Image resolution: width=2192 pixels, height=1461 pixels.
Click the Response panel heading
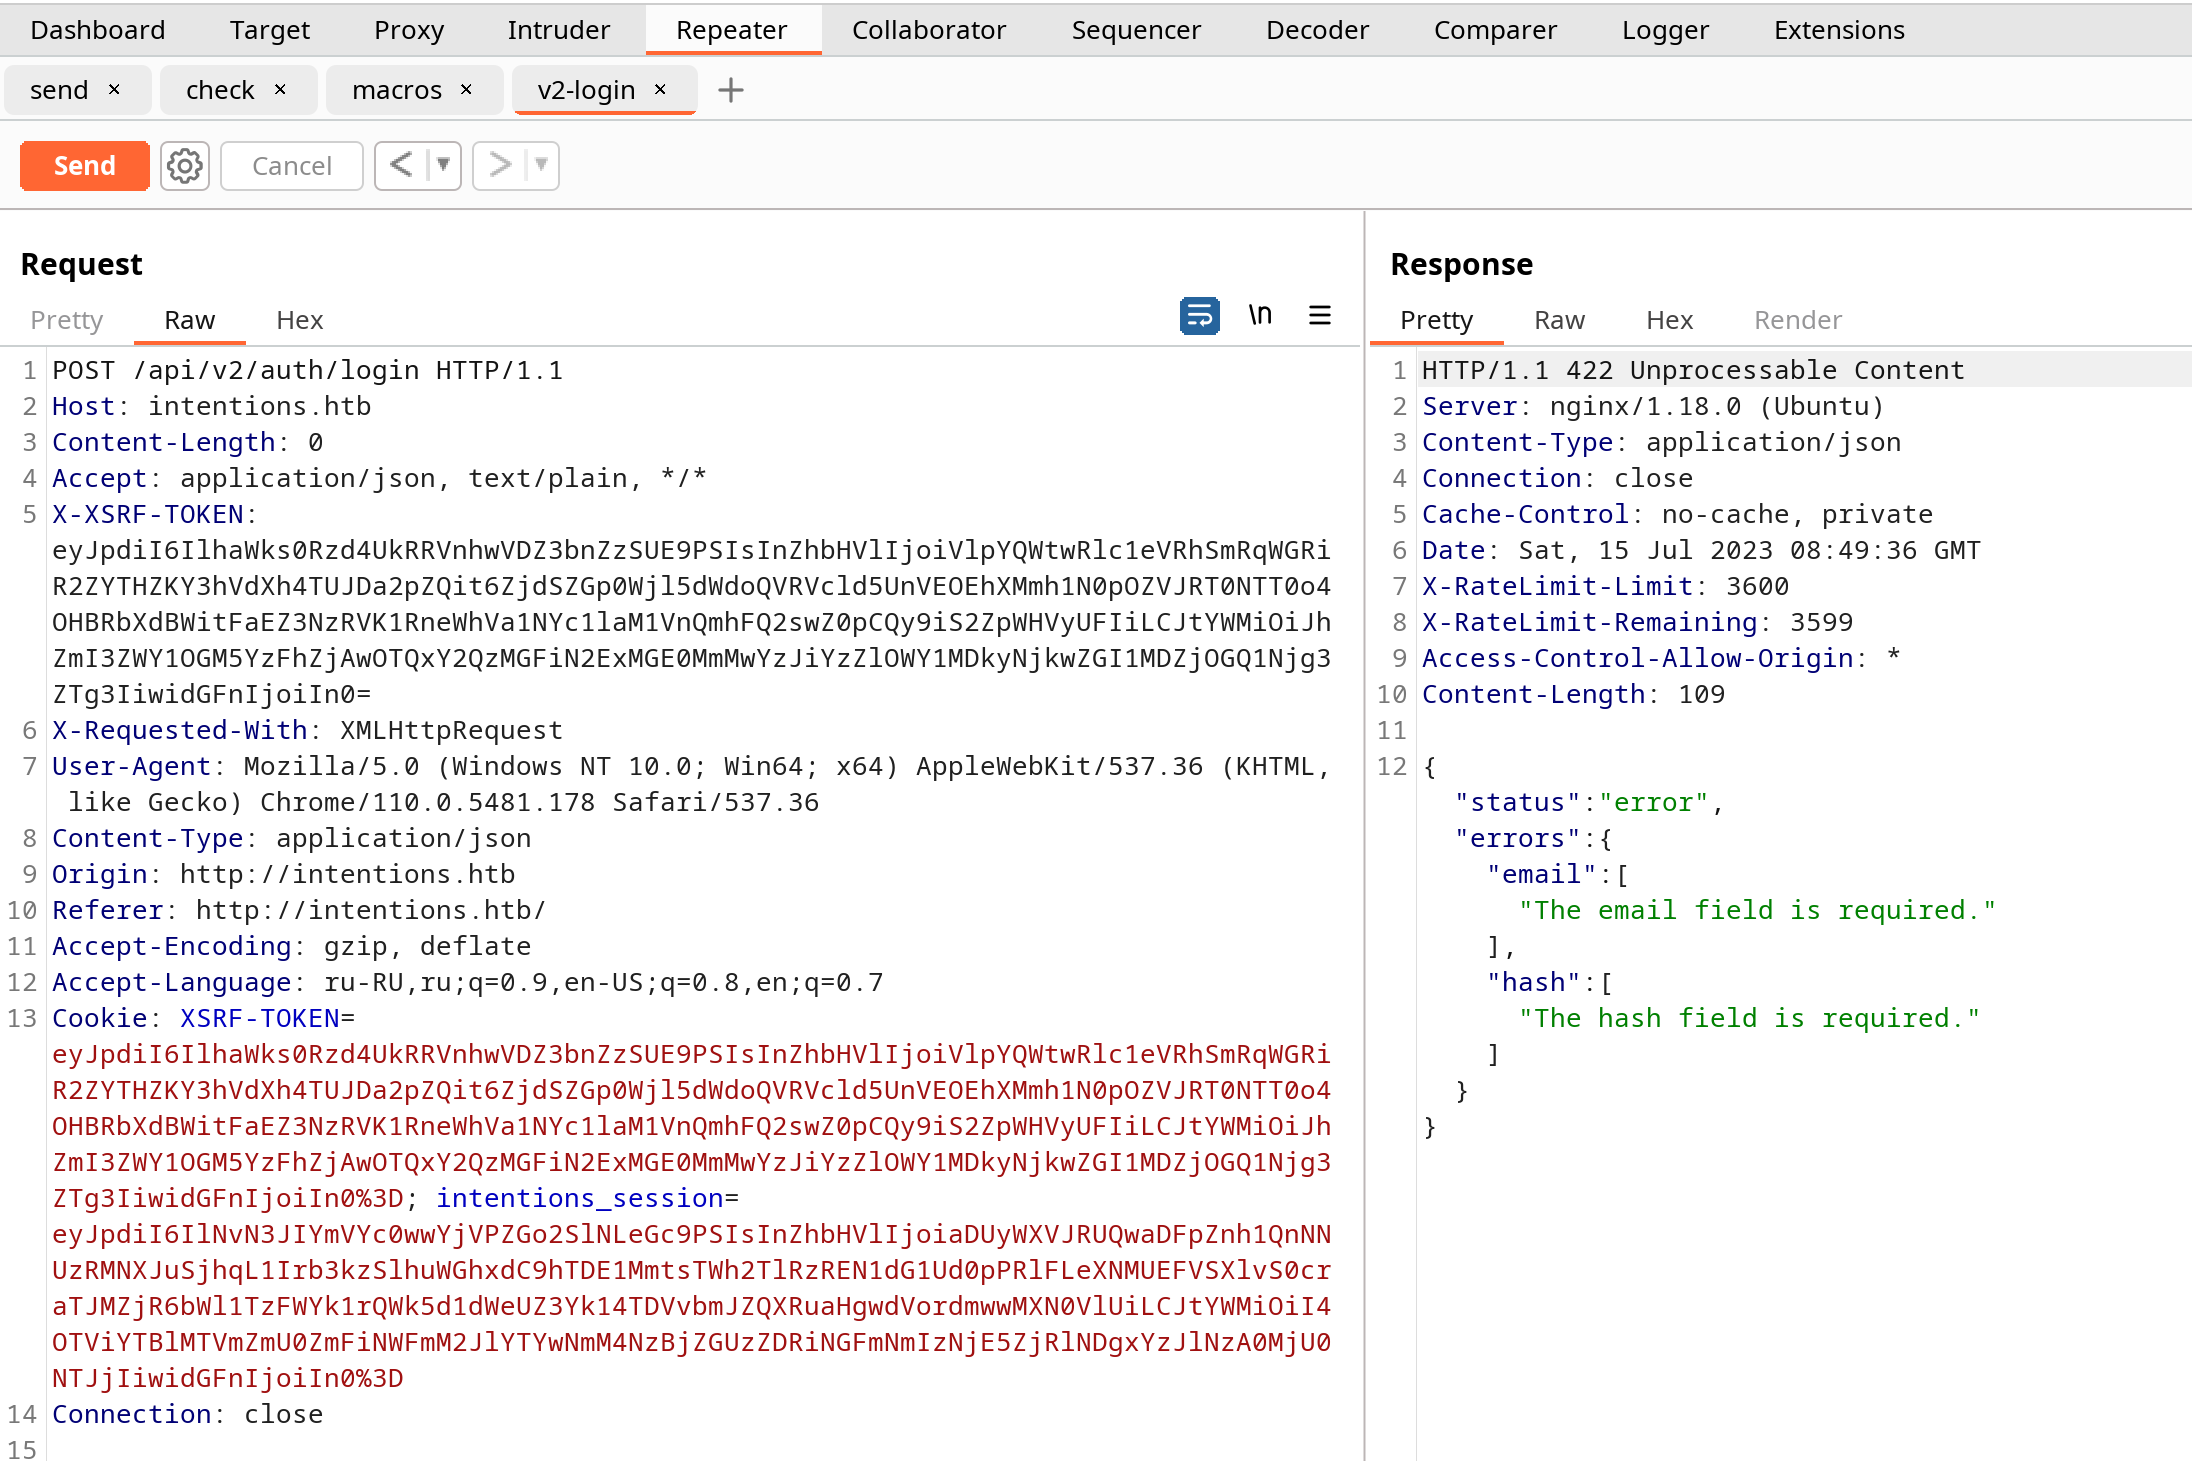(1462, 264)
